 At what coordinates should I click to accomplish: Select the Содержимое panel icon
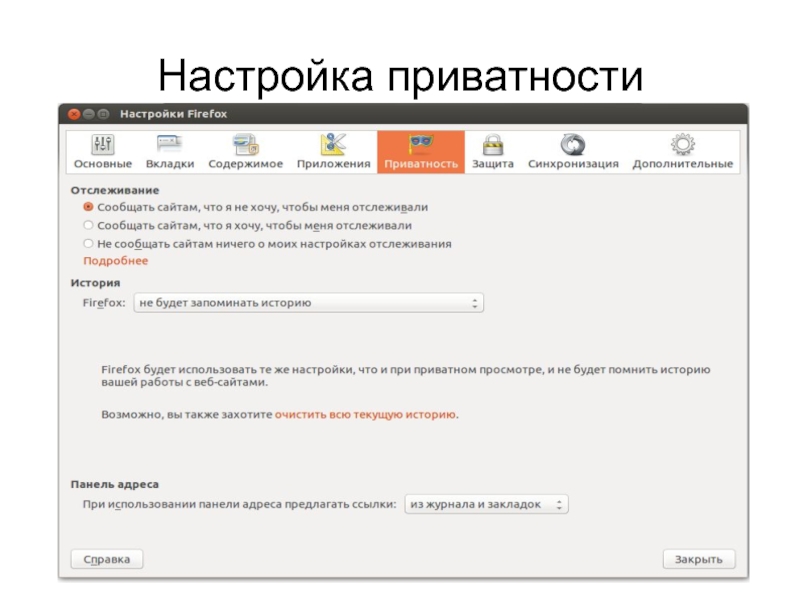pos(245,144)
